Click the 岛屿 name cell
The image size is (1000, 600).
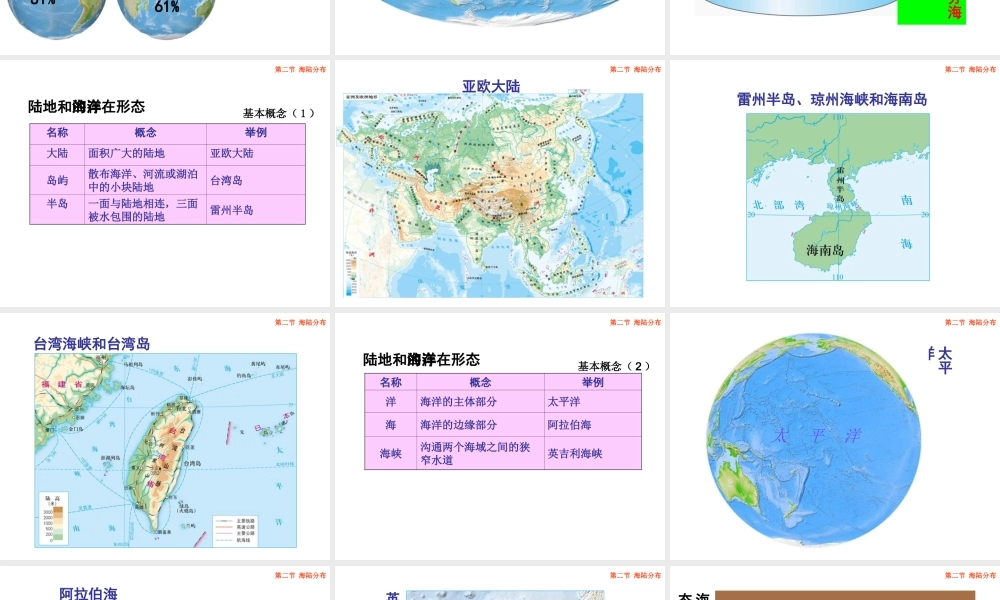pos(57,180)
